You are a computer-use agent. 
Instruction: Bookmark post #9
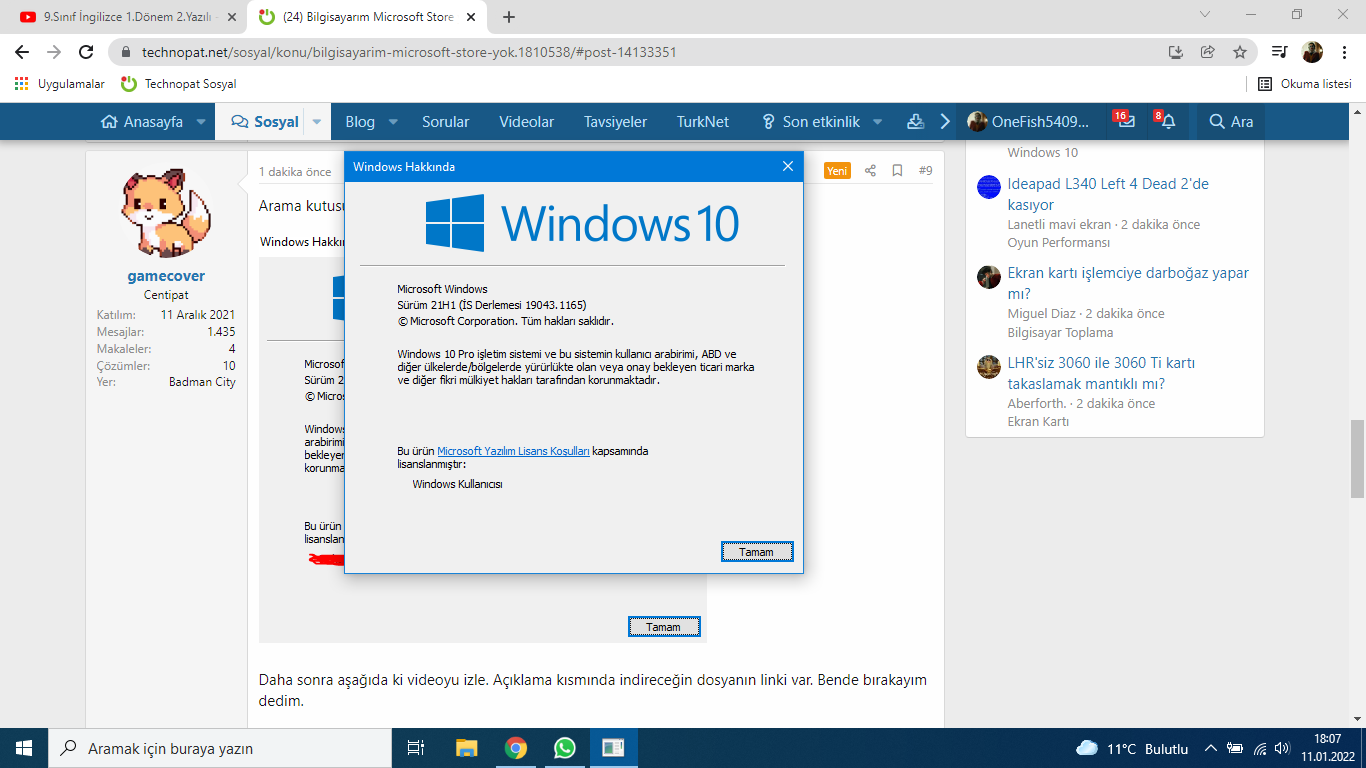(x=897, y=171)
